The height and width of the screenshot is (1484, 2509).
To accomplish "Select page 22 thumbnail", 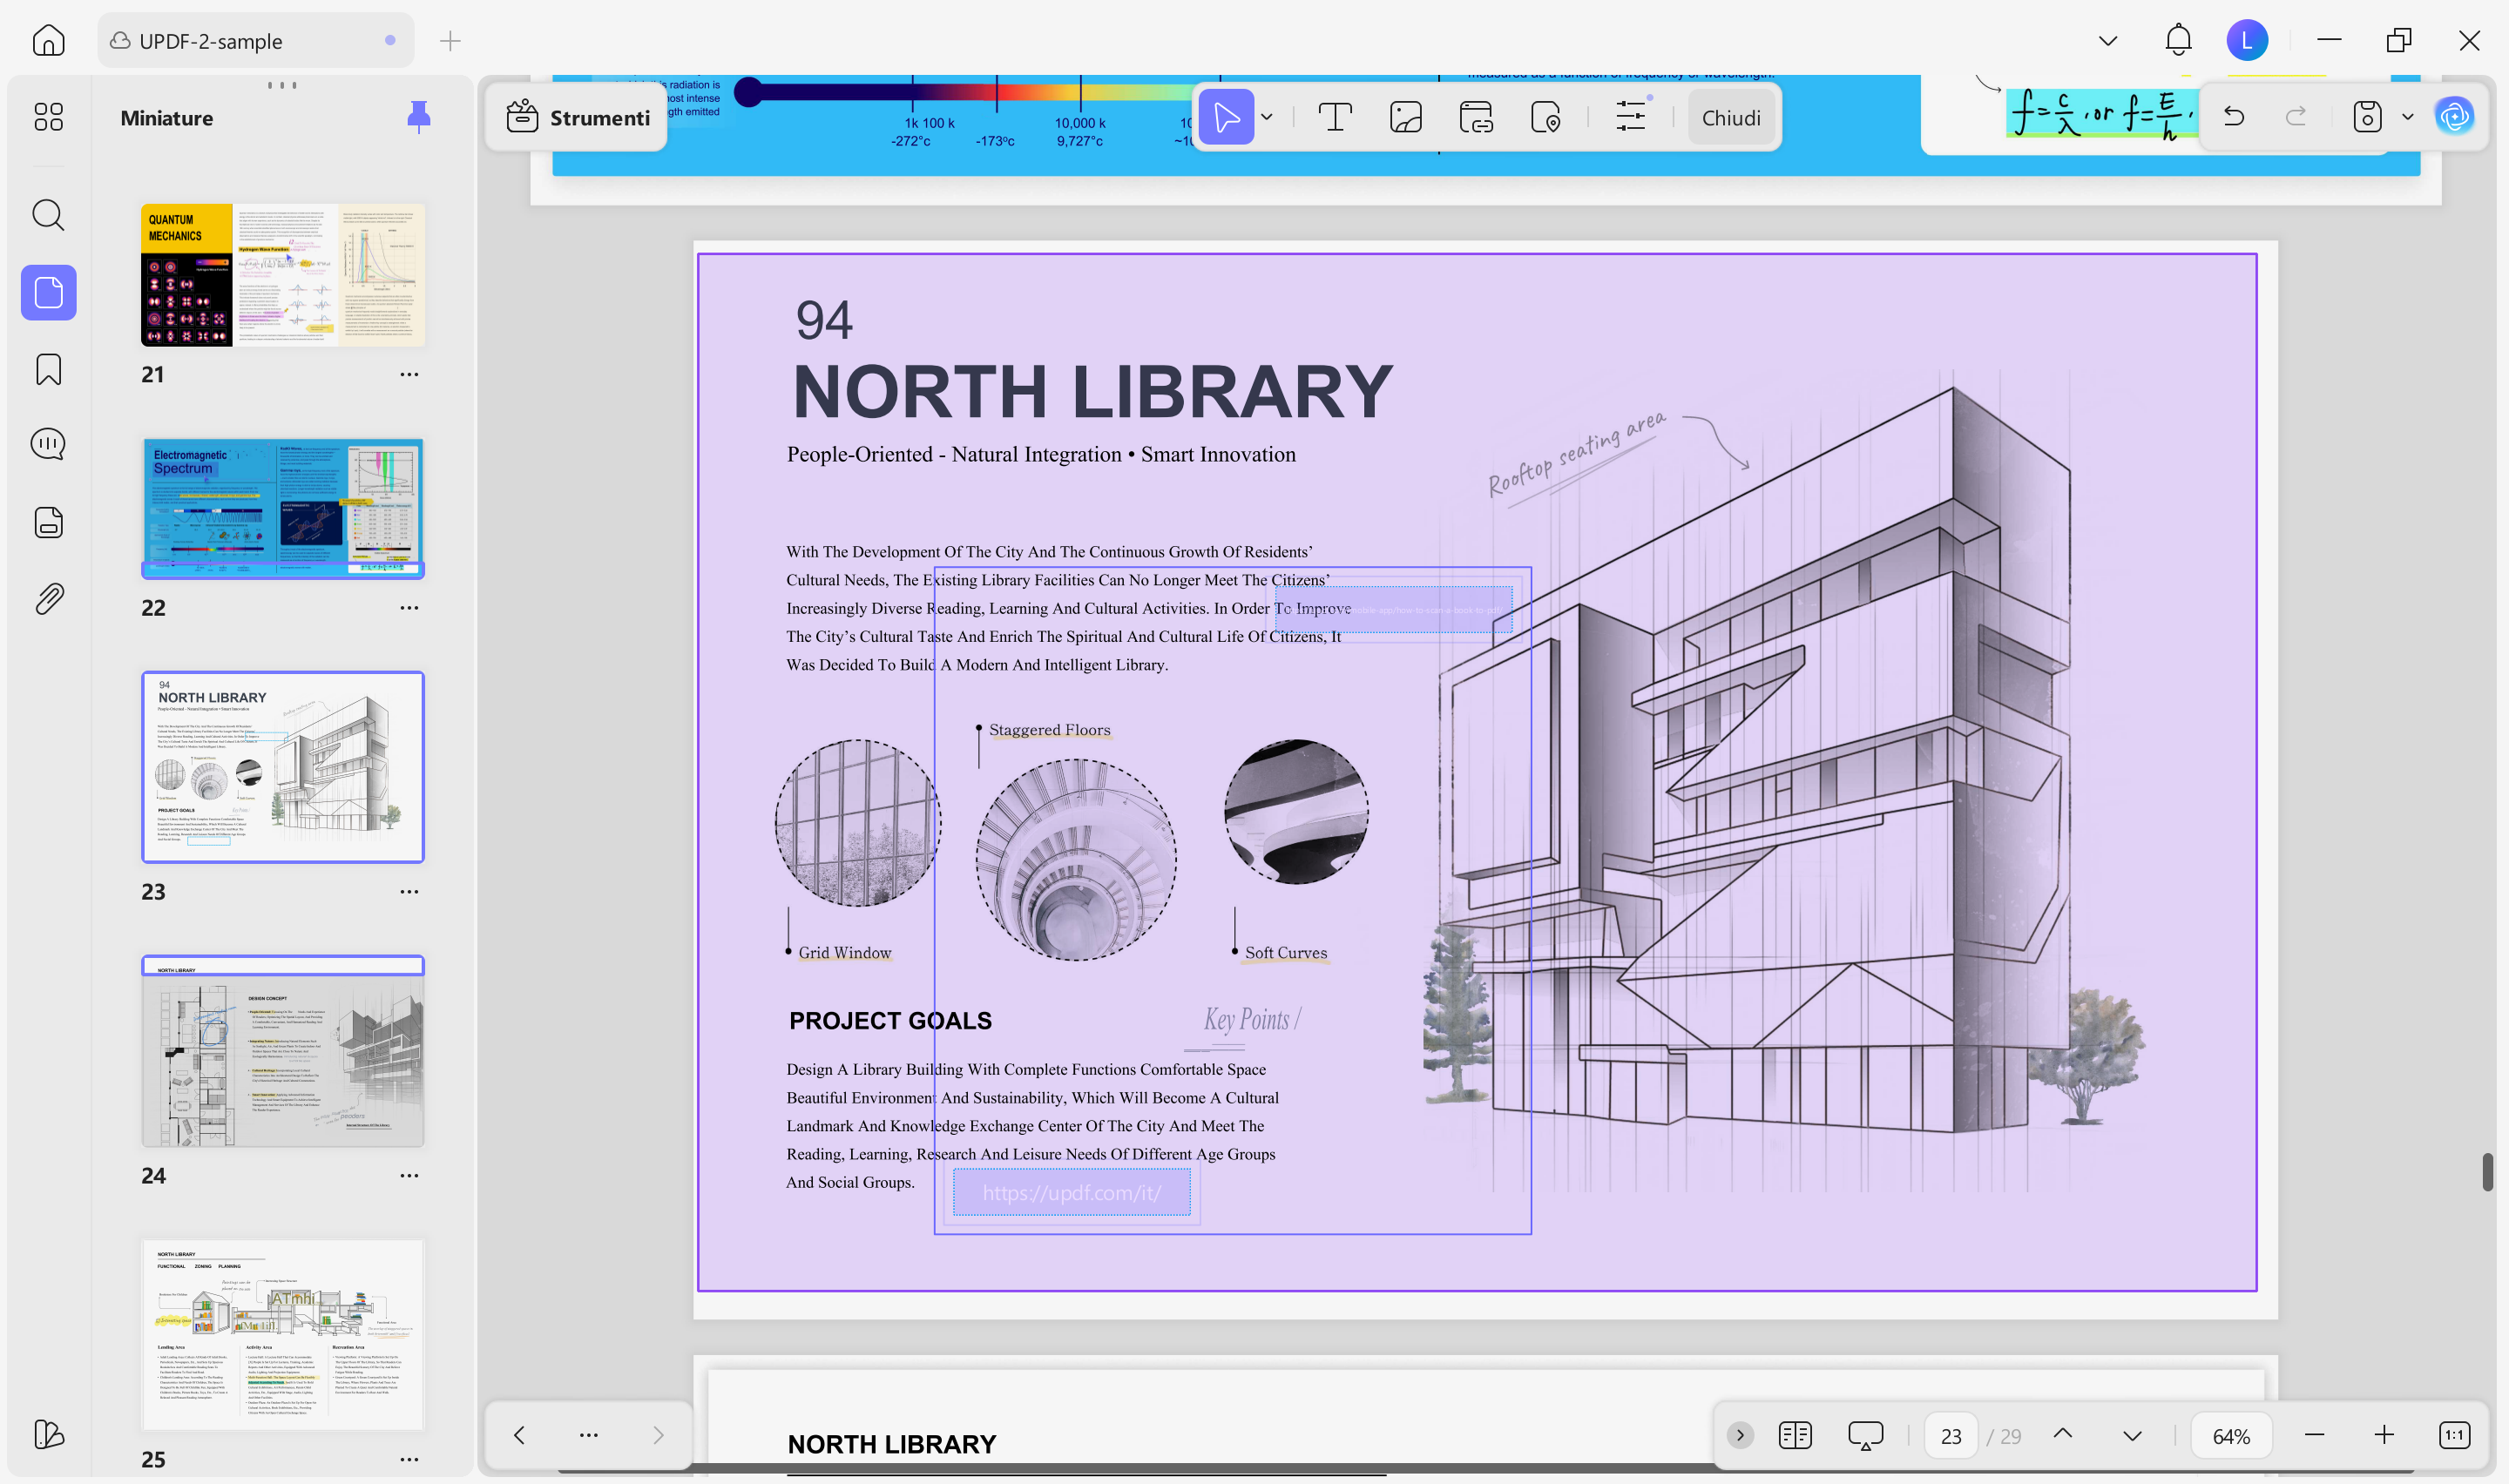I will click(283, 508).
